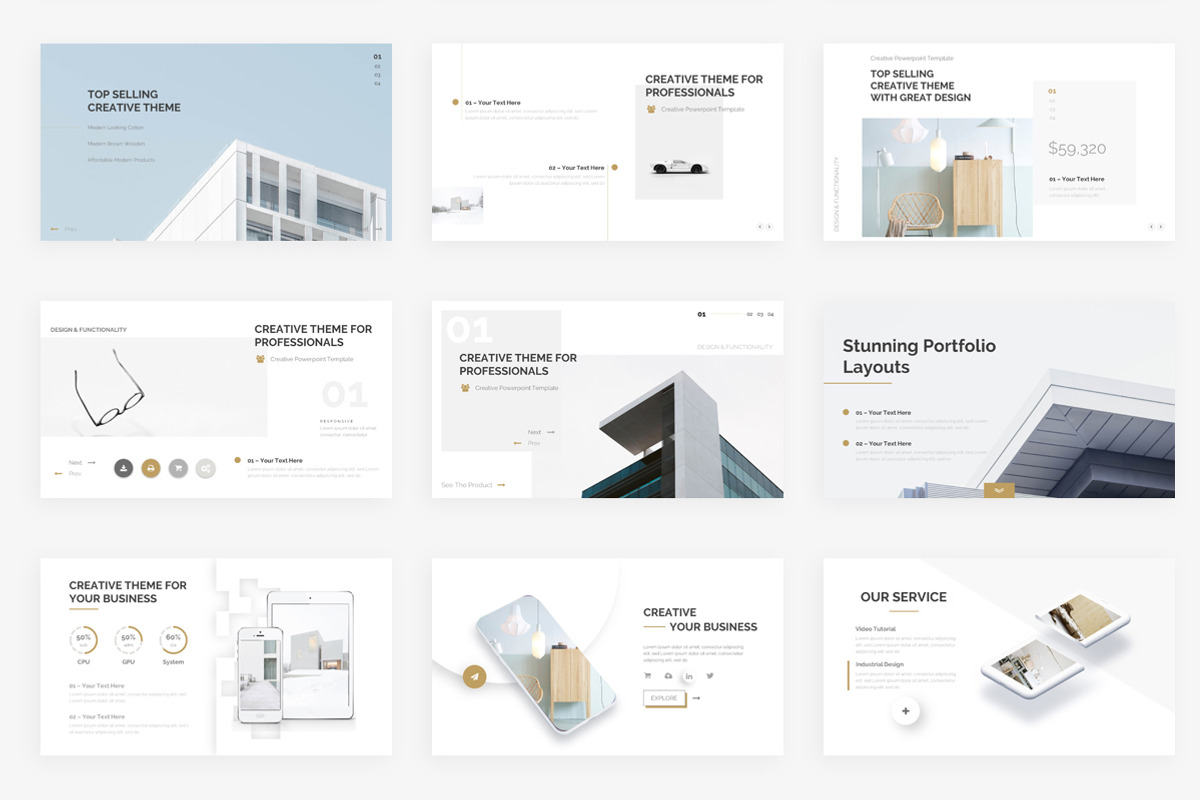This screenshot has height=800, width=1200.
Task: Open the share settings icon beside the cart
Action: (205, 468)
